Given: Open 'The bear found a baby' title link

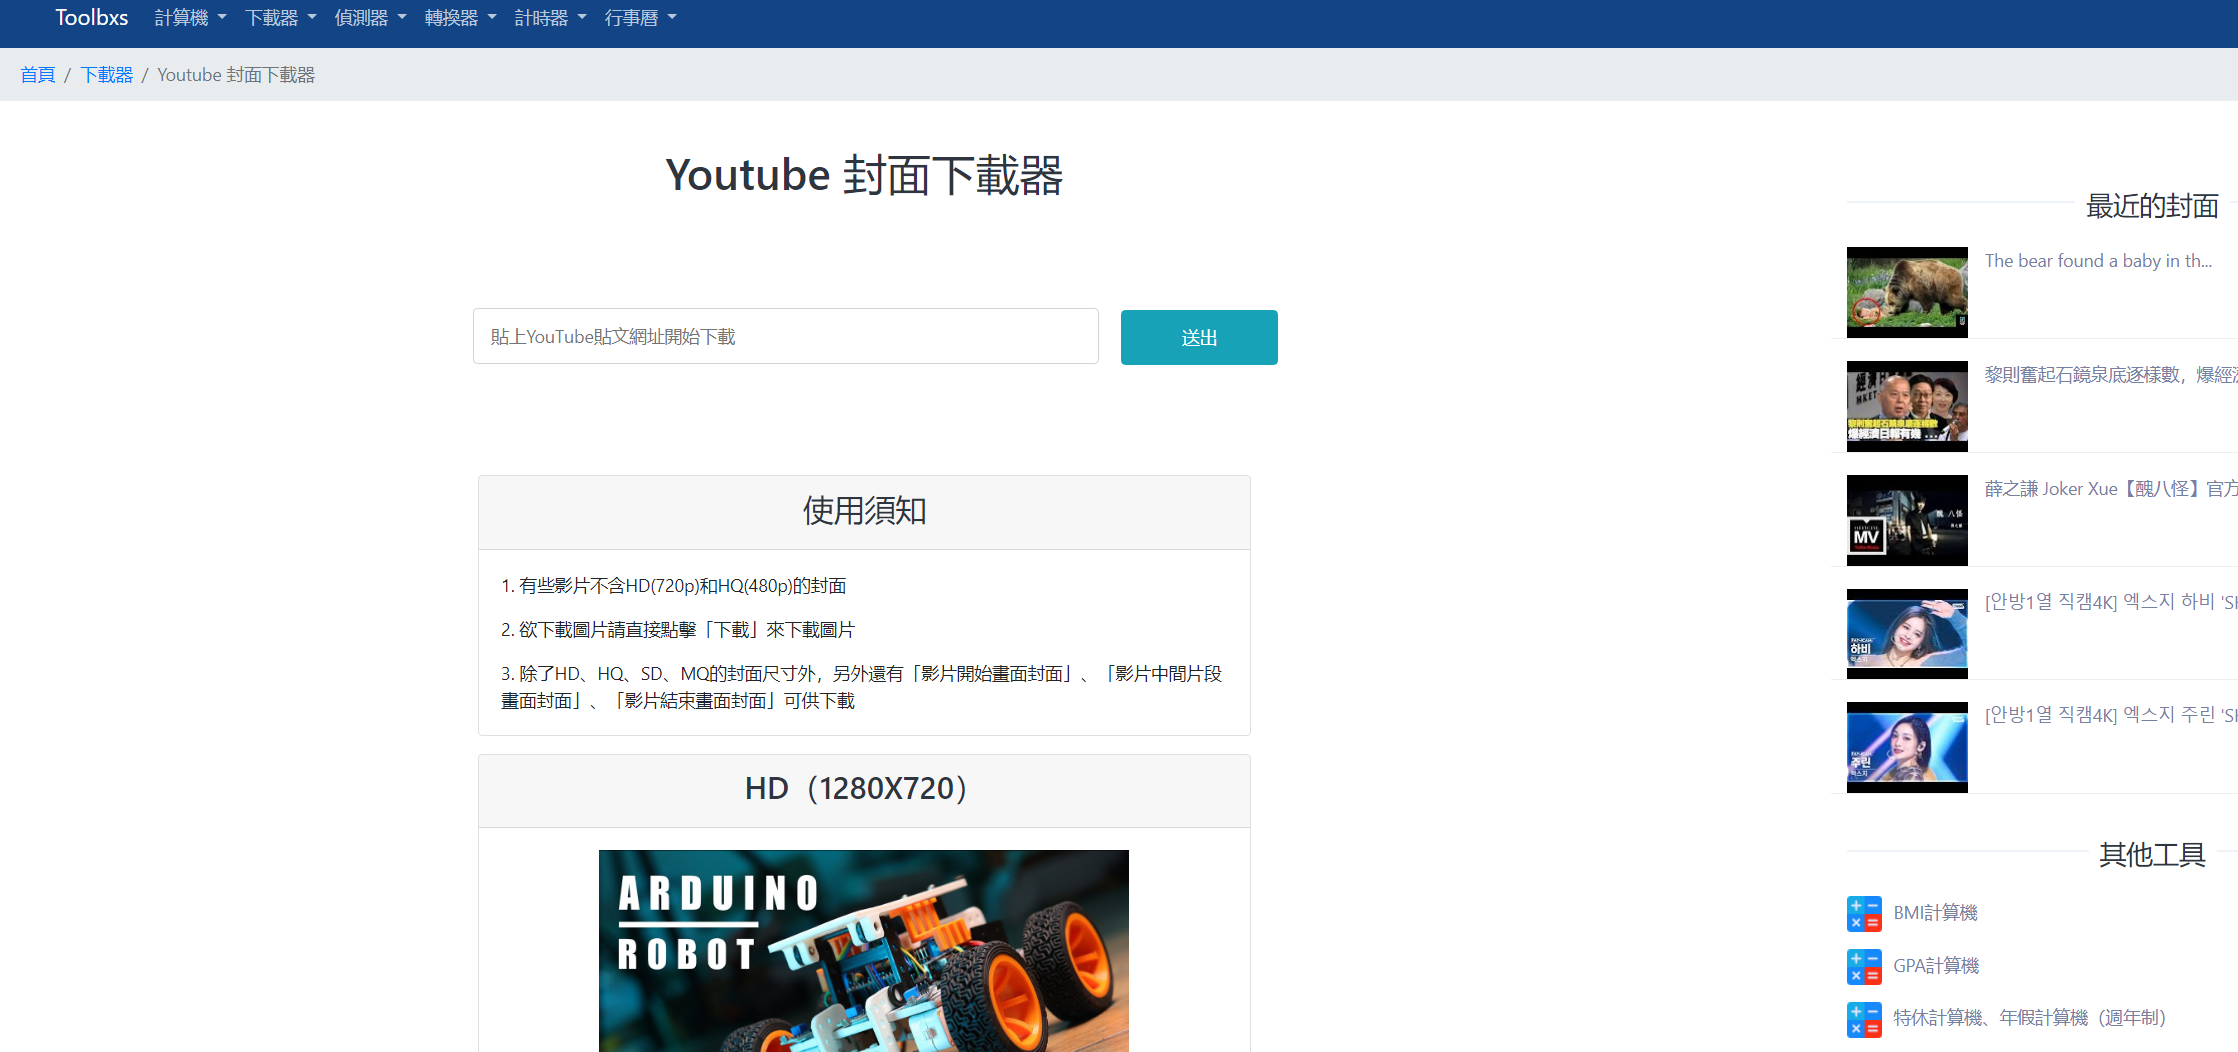Looking at the screenshot, I should pyautogui.click(x=2098, y=260).
